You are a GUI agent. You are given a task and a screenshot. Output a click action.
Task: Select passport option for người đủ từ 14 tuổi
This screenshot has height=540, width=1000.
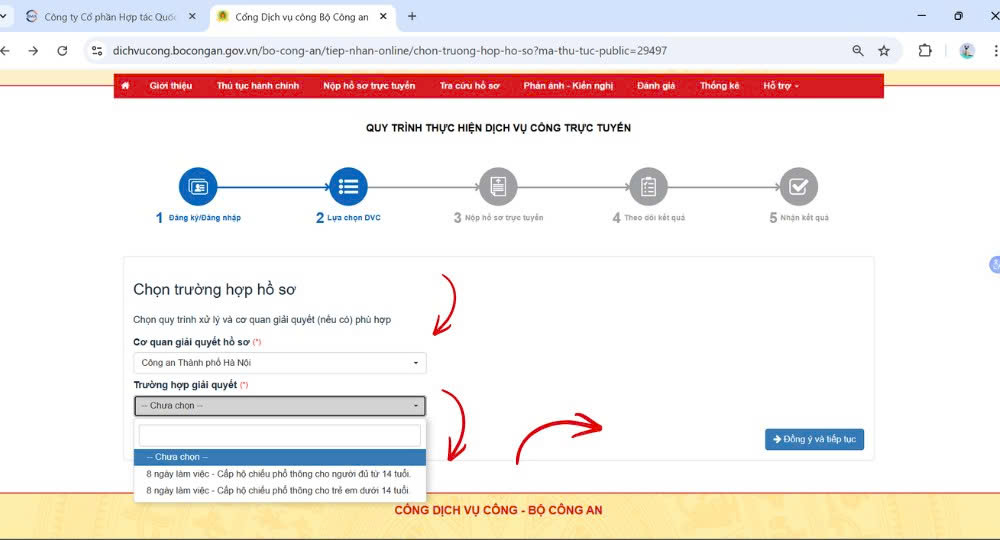(278, 474)
